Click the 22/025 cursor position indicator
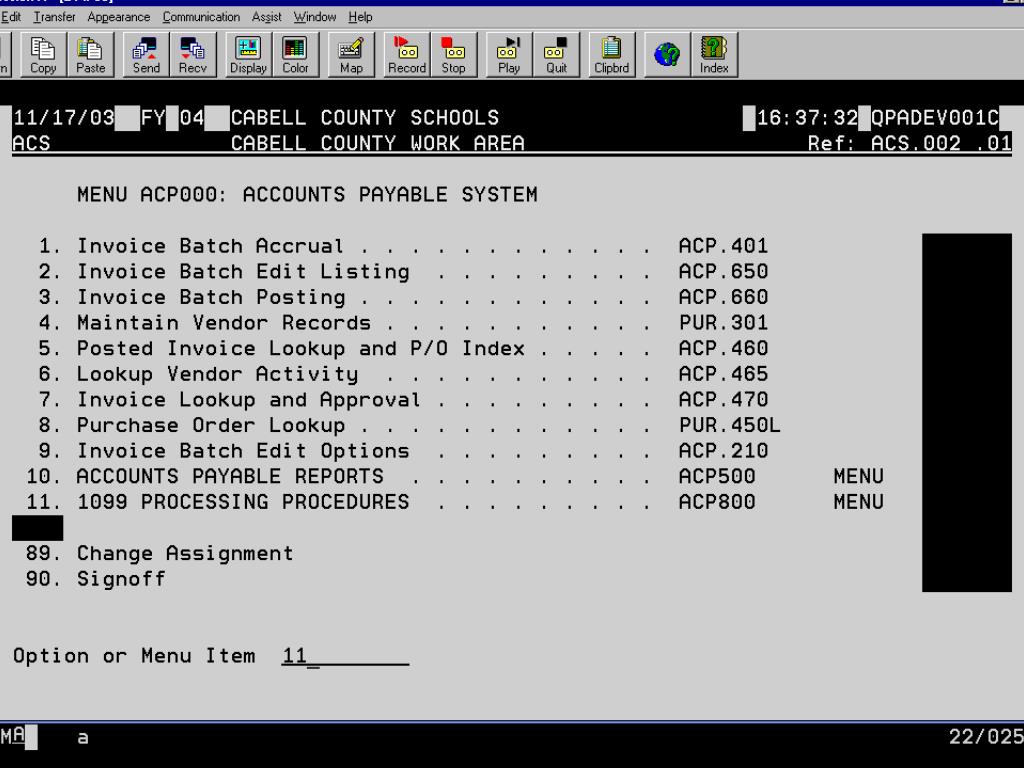 click(986, 737)
